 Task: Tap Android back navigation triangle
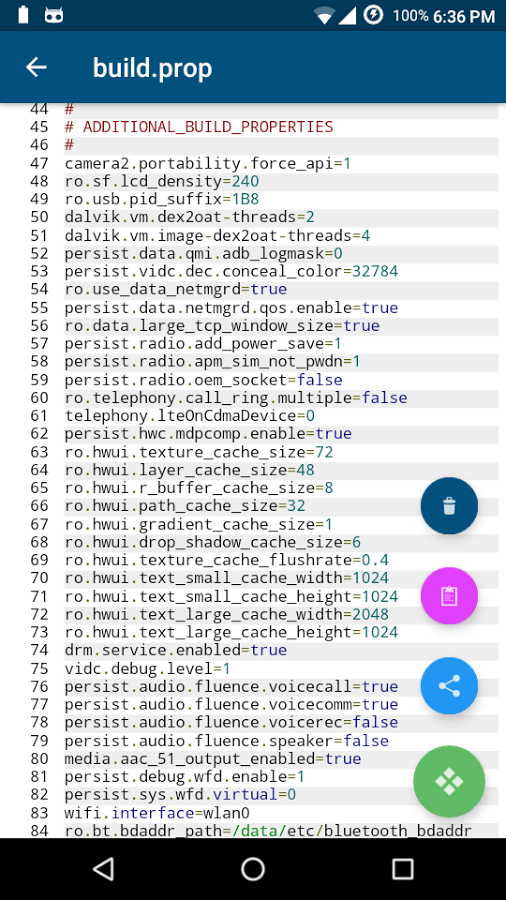103,868
